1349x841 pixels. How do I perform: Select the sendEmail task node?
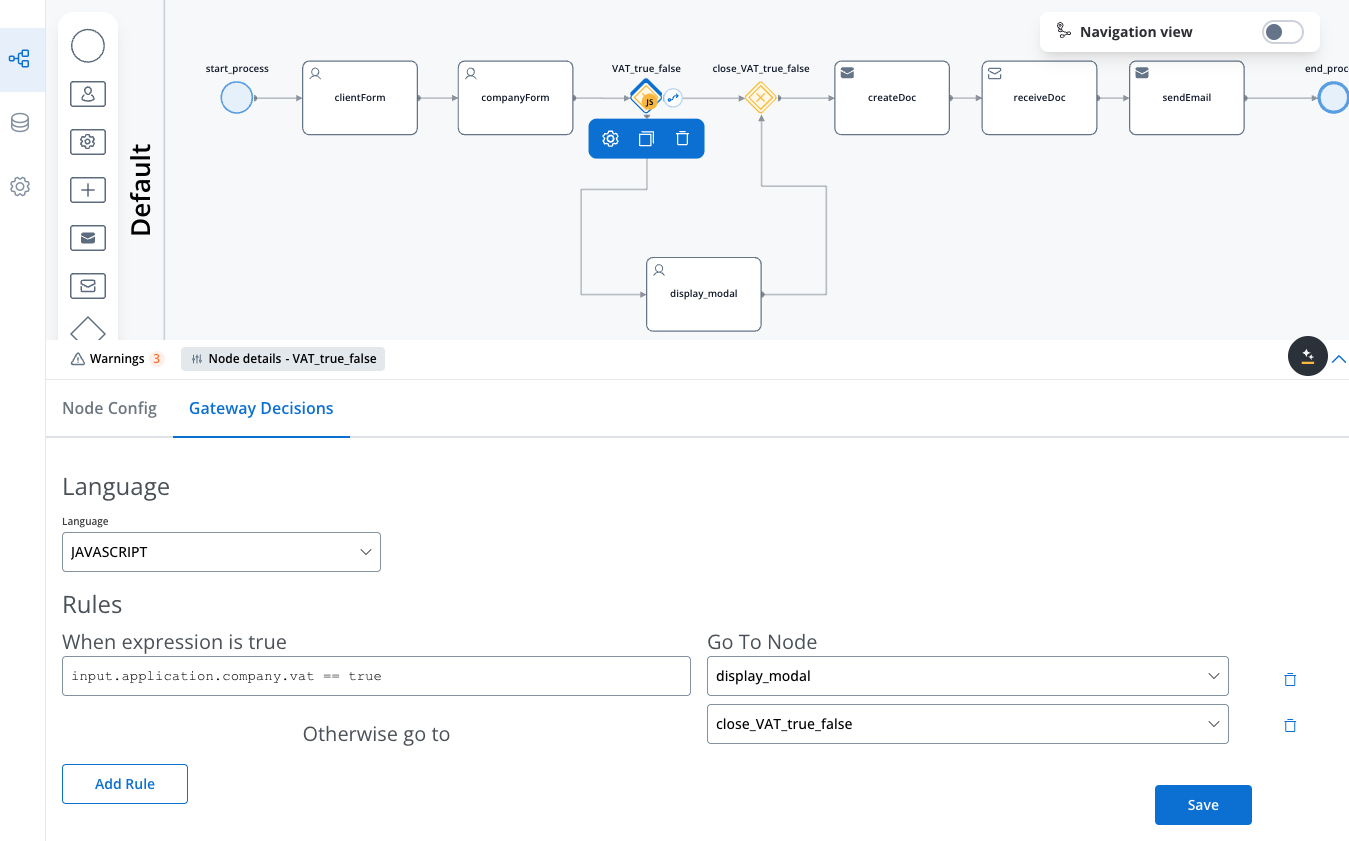click(x=1187, y=98)
